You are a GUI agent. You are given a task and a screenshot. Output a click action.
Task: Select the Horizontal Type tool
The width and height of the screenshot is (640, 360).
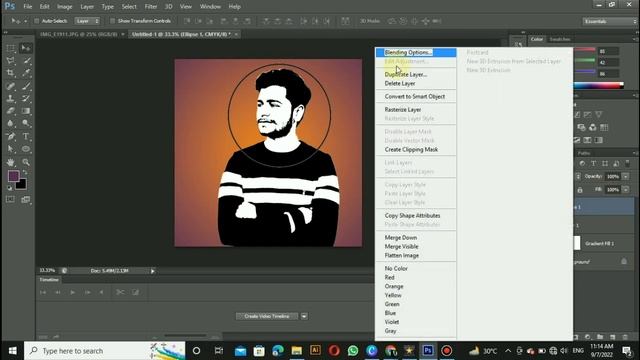(26, 136)
